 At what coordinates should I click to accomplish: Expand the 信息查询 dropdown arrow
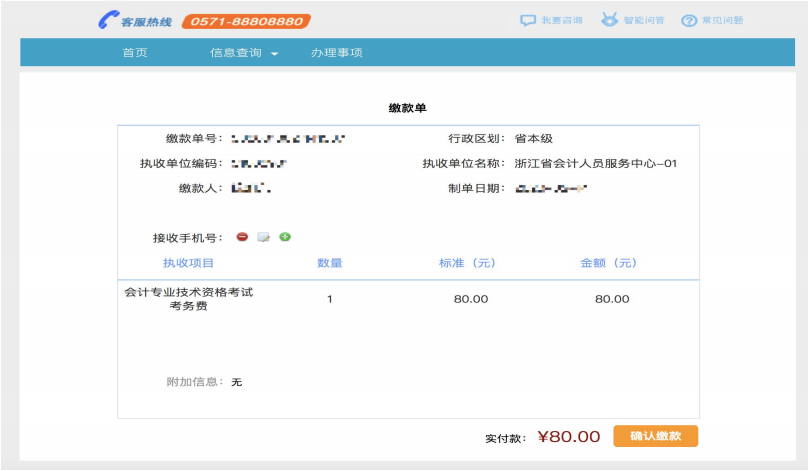point(274,54)
